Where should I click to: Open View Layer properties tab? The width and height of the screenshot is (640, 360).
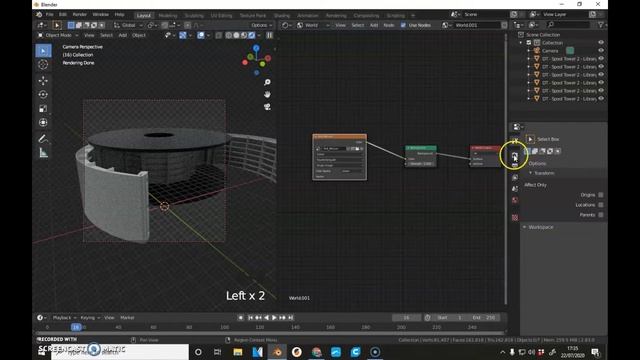(x=515, y=178)
